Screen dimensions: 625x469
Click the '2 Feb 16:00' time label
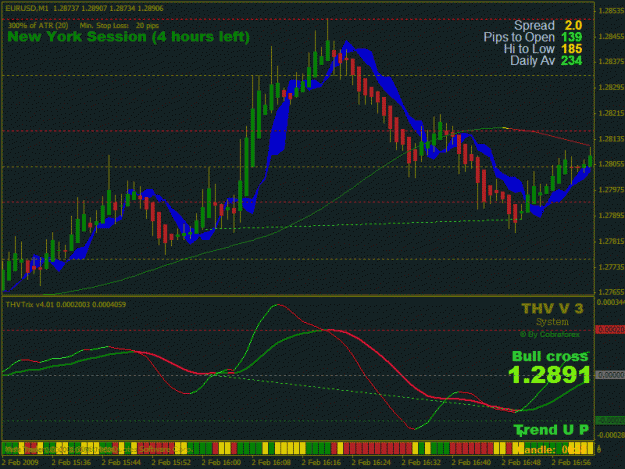tap(221, 462)
